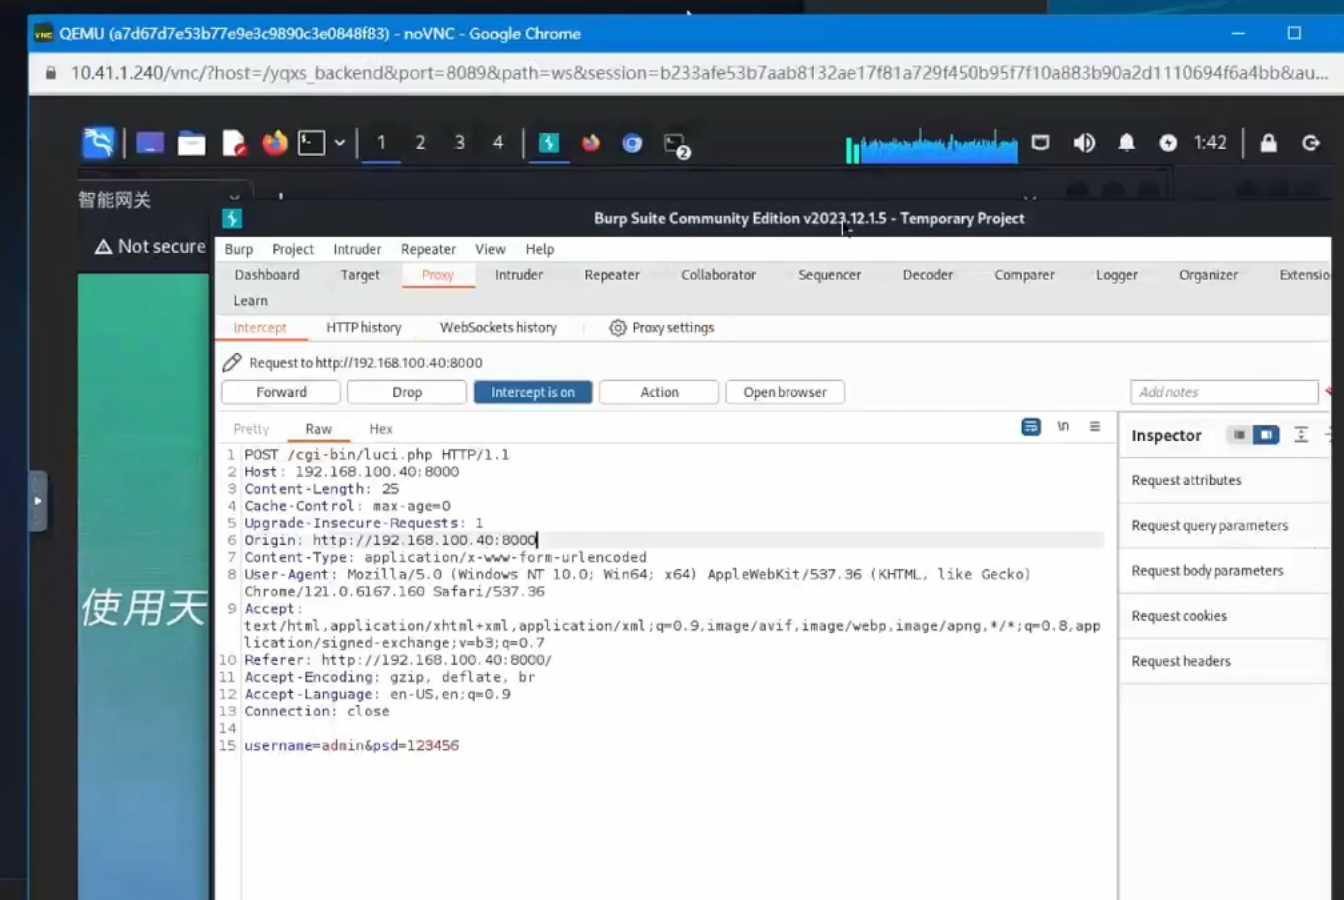Select the Firefox taskbar window button
Screen dimensions: 1344x900
[591, 143]
